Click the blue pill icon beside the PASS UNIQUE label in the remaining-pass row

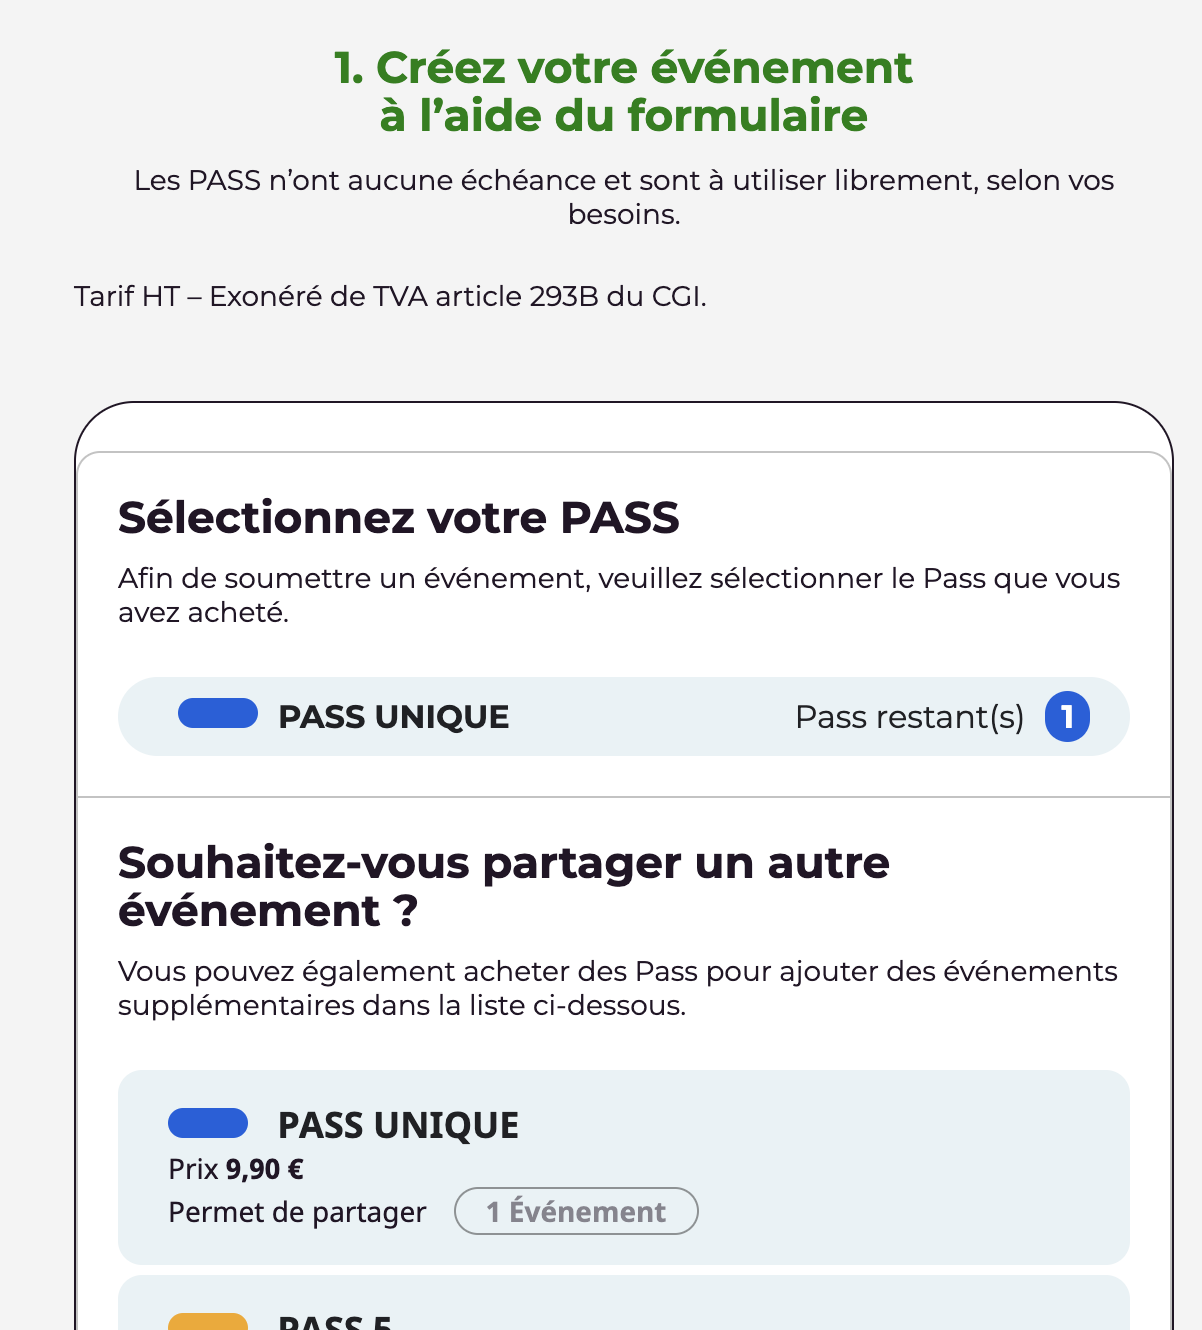pyautogui.click(x=218, y=713)
